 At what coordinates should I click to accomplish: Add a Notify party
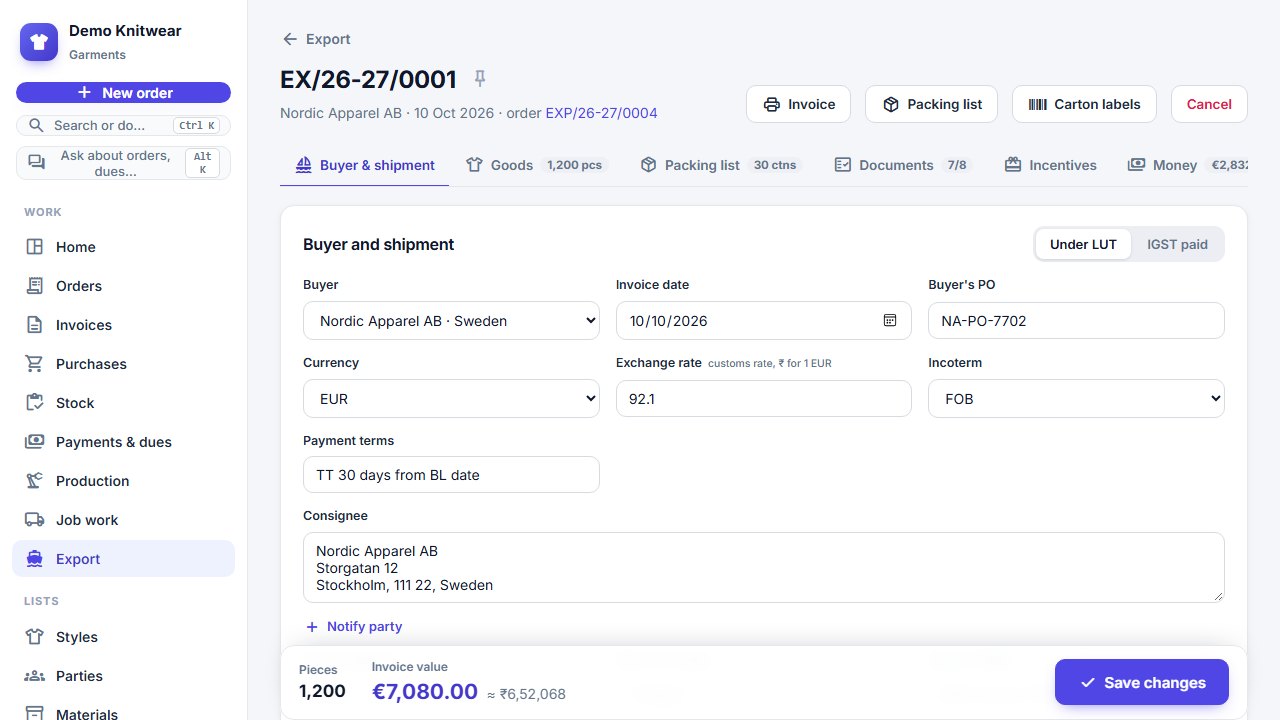point(354,626)
